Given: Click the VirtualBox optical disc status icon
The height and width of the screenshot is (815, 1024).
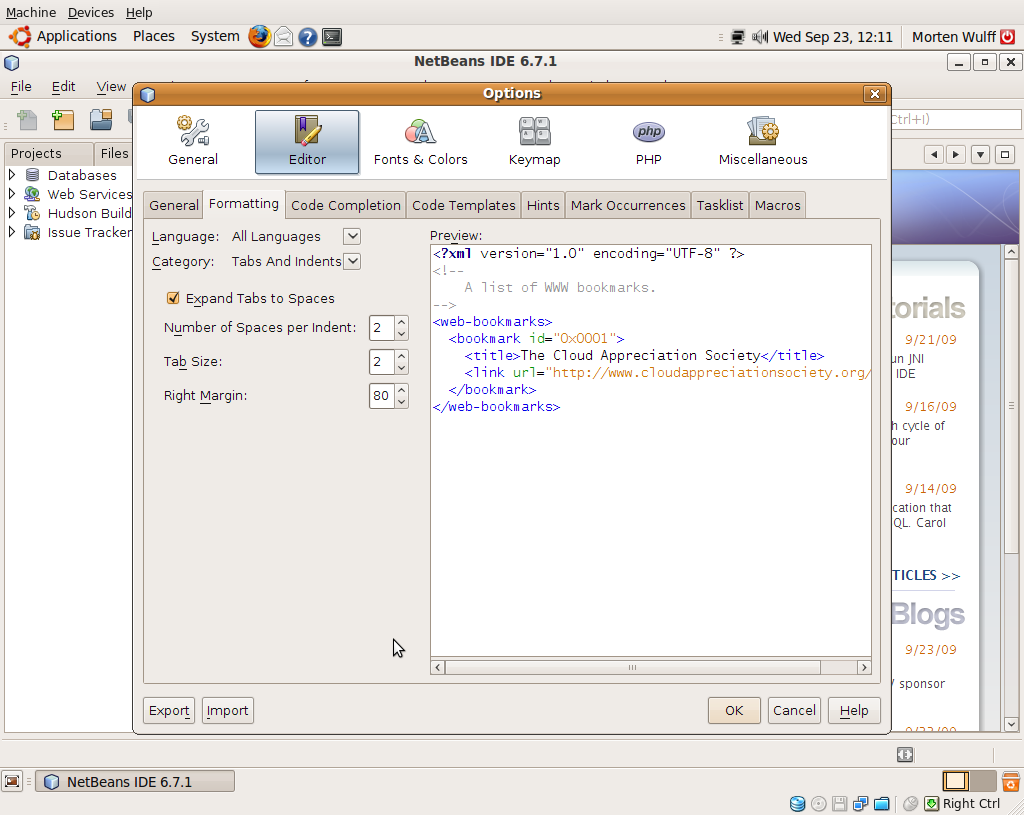Looking at the screenshot, I should [x=819, y=804].
